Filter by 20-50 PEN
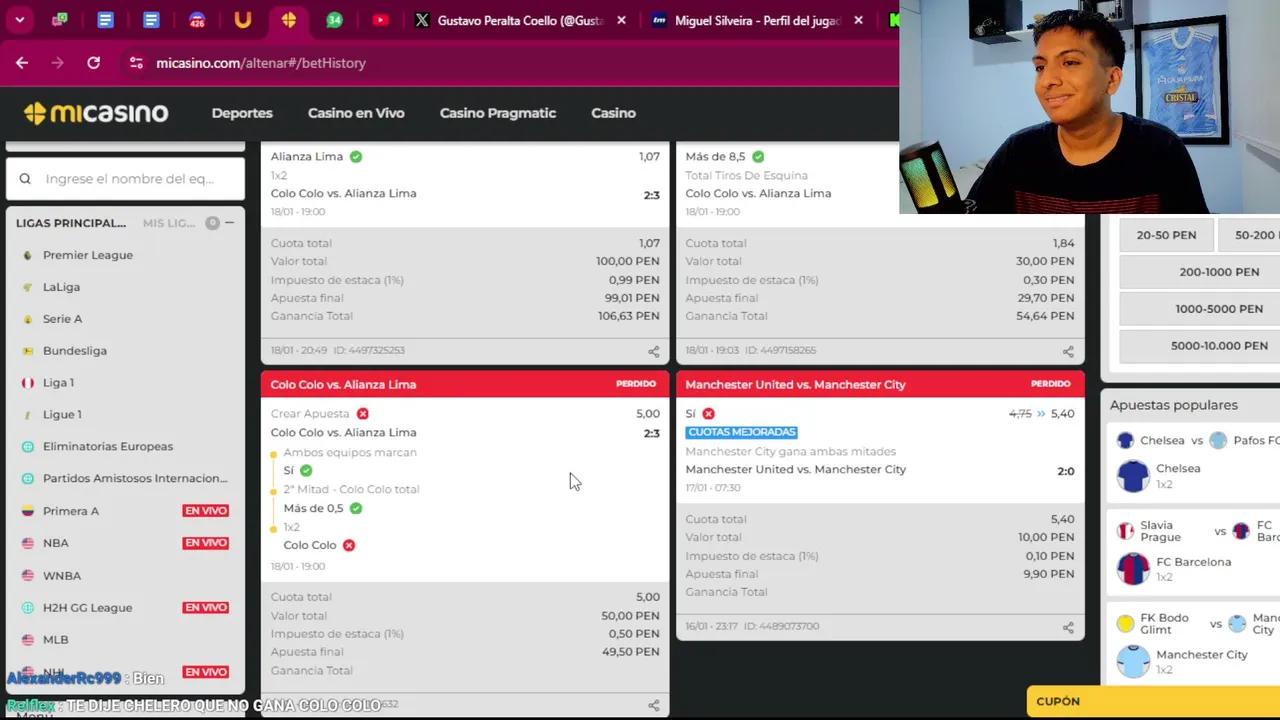Image resolution: width=1280 pixels, height=720 pixels. (1166, 235)
